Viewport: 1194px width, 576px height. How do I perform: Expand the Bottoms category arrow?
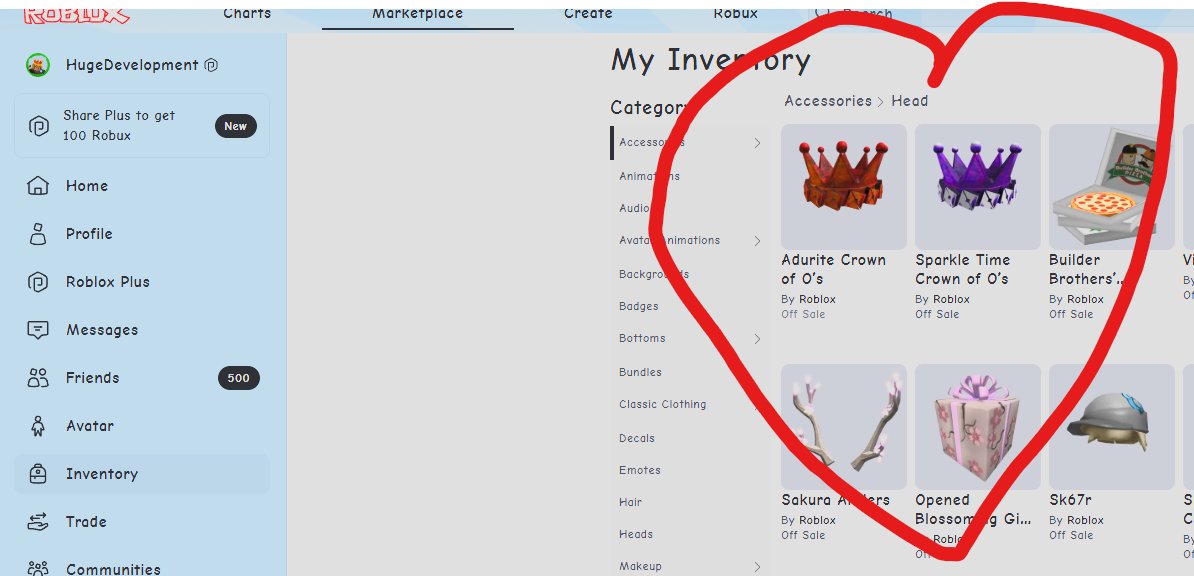click(x=757, y=338)
